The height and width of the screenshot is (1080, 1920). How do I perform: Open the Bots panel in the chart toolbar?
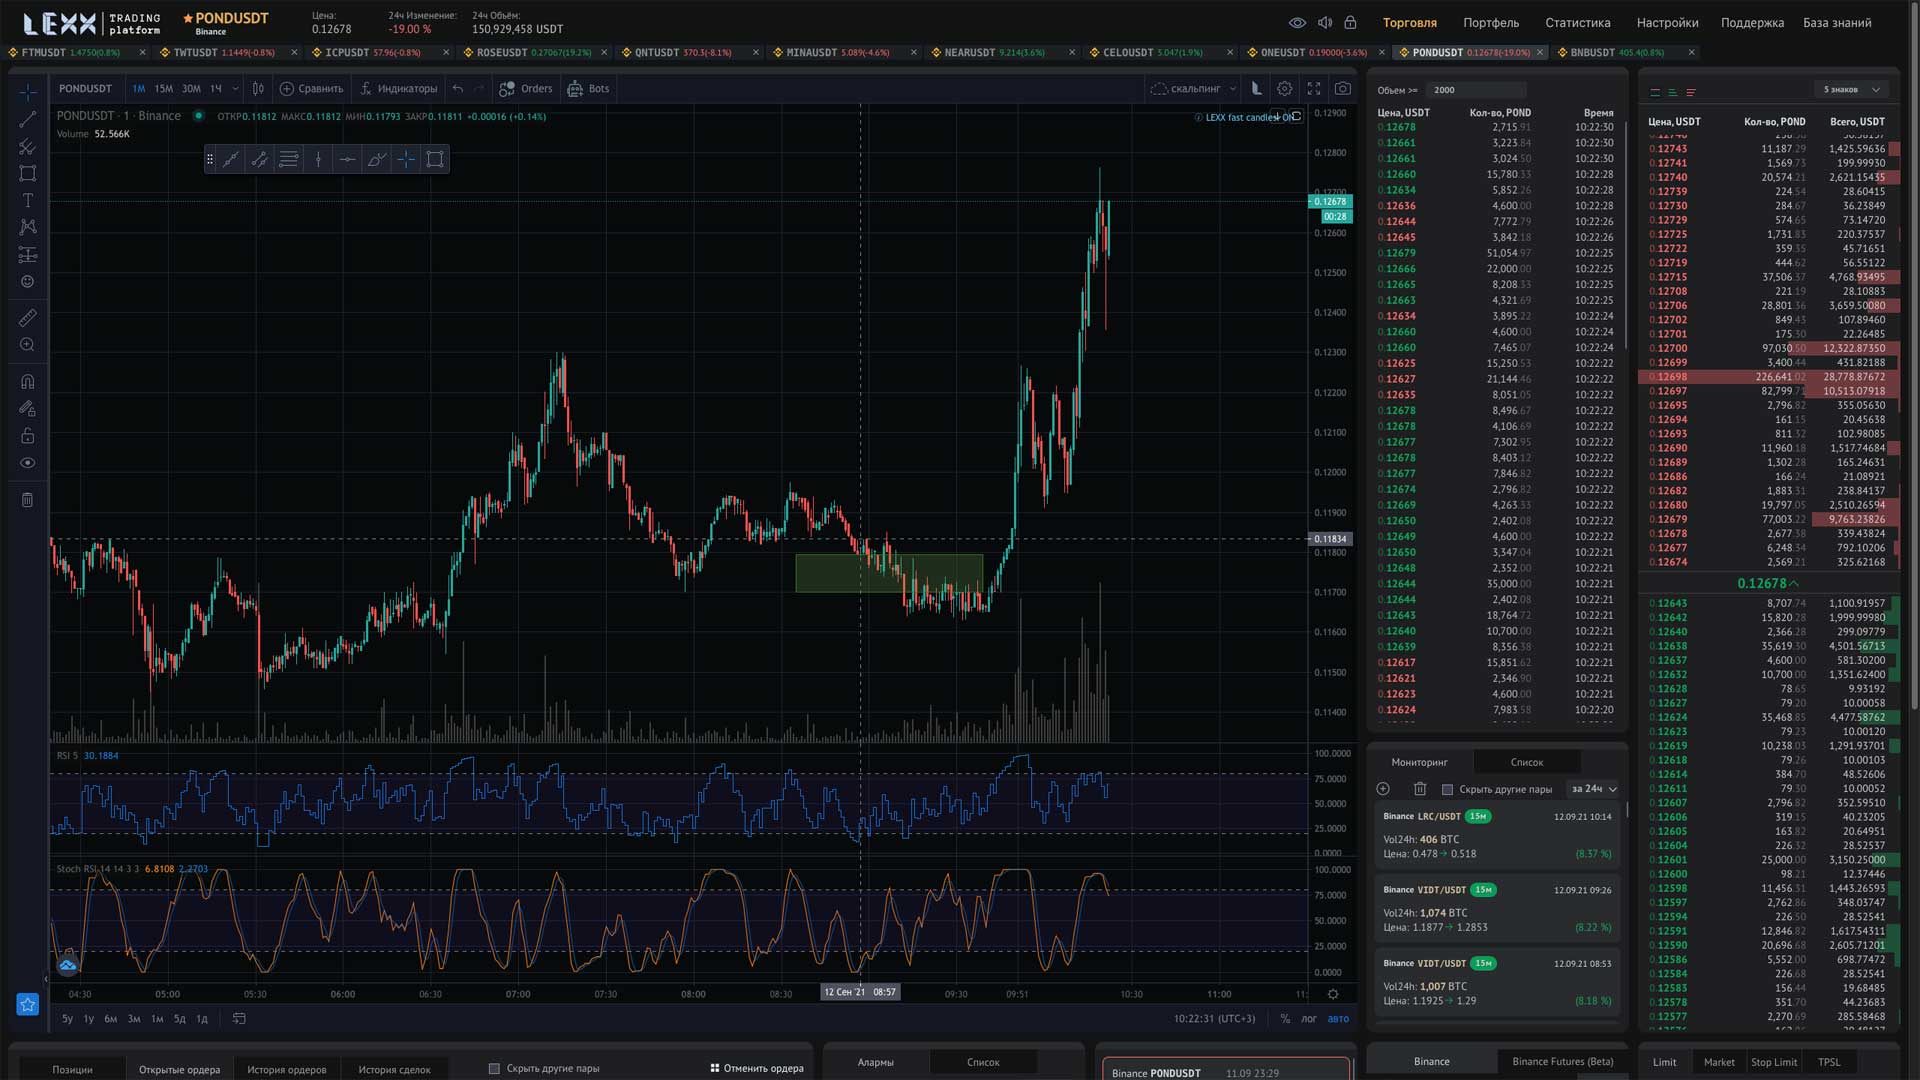pyautogui.click(x=588, y=89)
